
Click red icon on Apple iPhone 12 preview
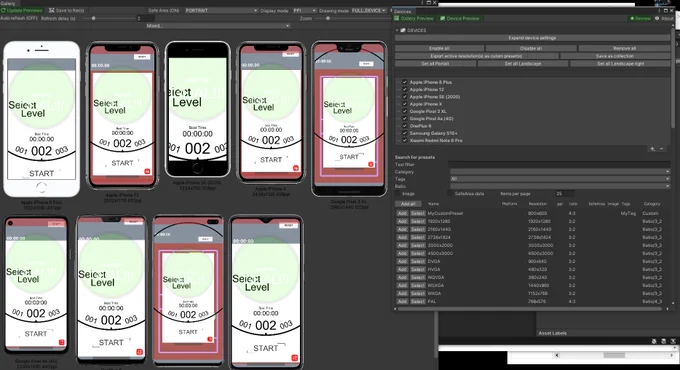tap(147, 171)
